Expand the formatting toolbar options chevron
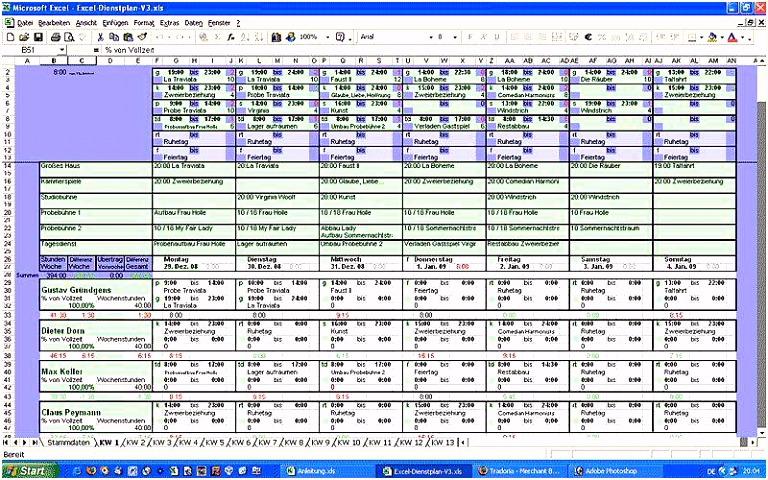The height and width of the screenshot is (480, 768). point(749,38)
